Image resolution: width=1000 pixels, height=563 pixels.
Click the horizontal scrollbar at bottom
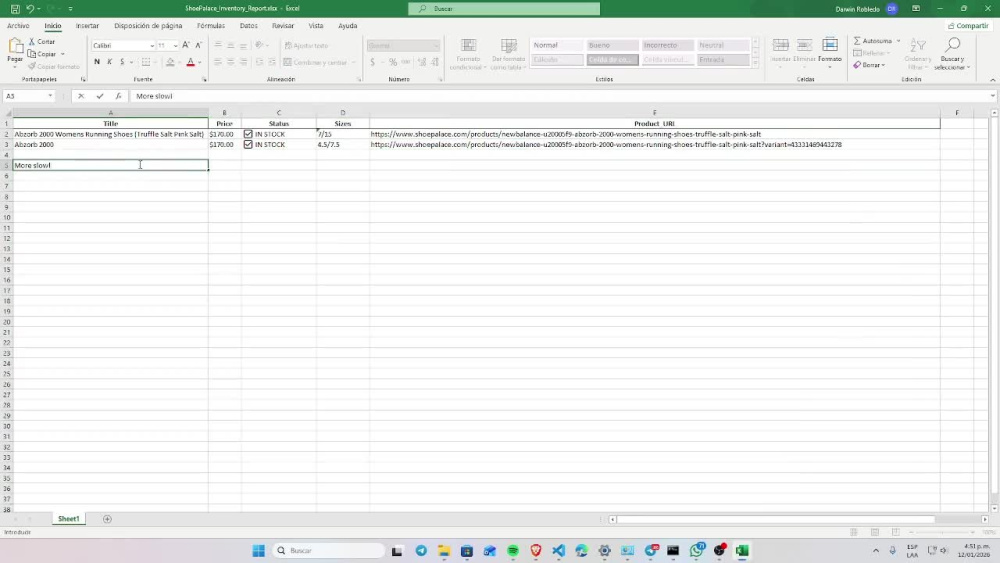pos(775,520)
